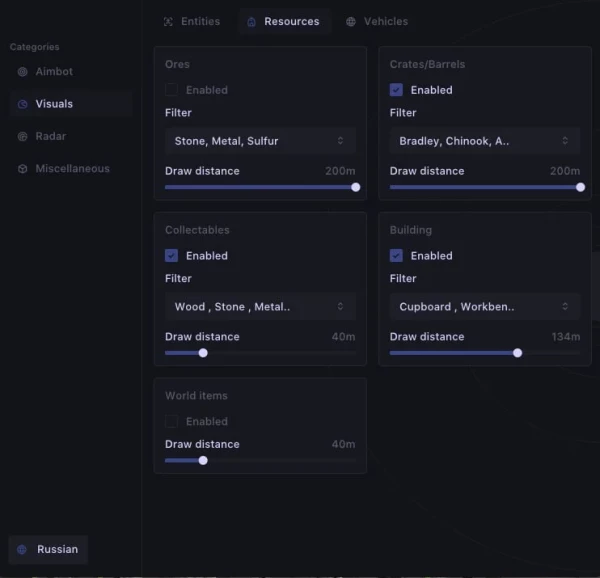Click the Miscellaneous cube icon

pyautogui.click(x=23, y=169)
